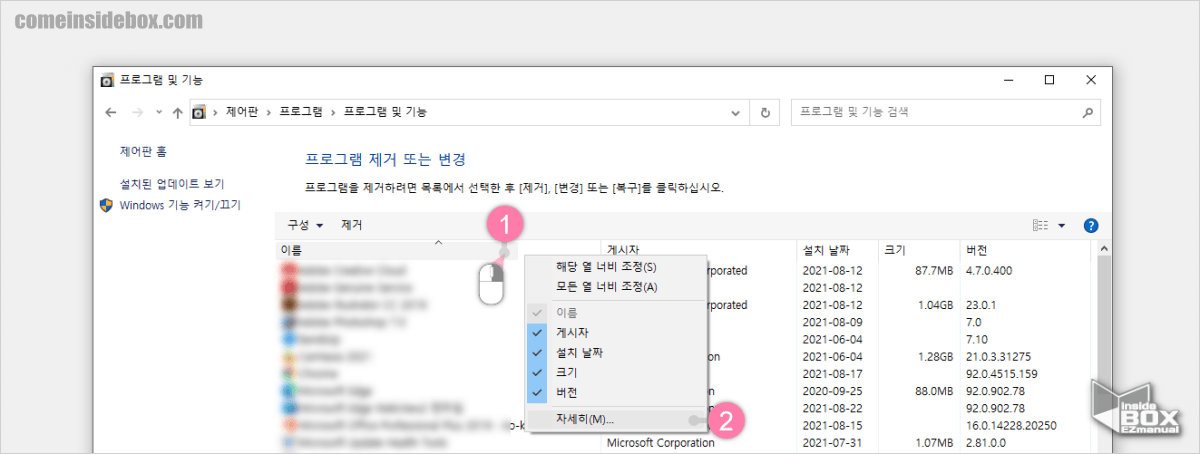Viewport: 1200px width, 454px height.
Task: Select the 2021-08-09 install date cell
Action: pos(832,322)
